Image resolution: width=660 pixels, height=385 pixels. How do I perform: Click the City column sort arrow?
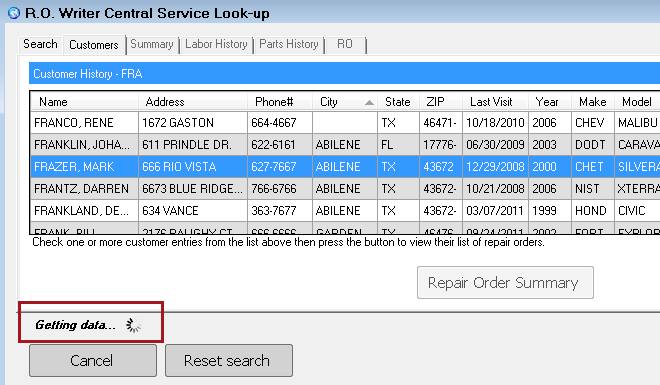(x=369, y=102)
